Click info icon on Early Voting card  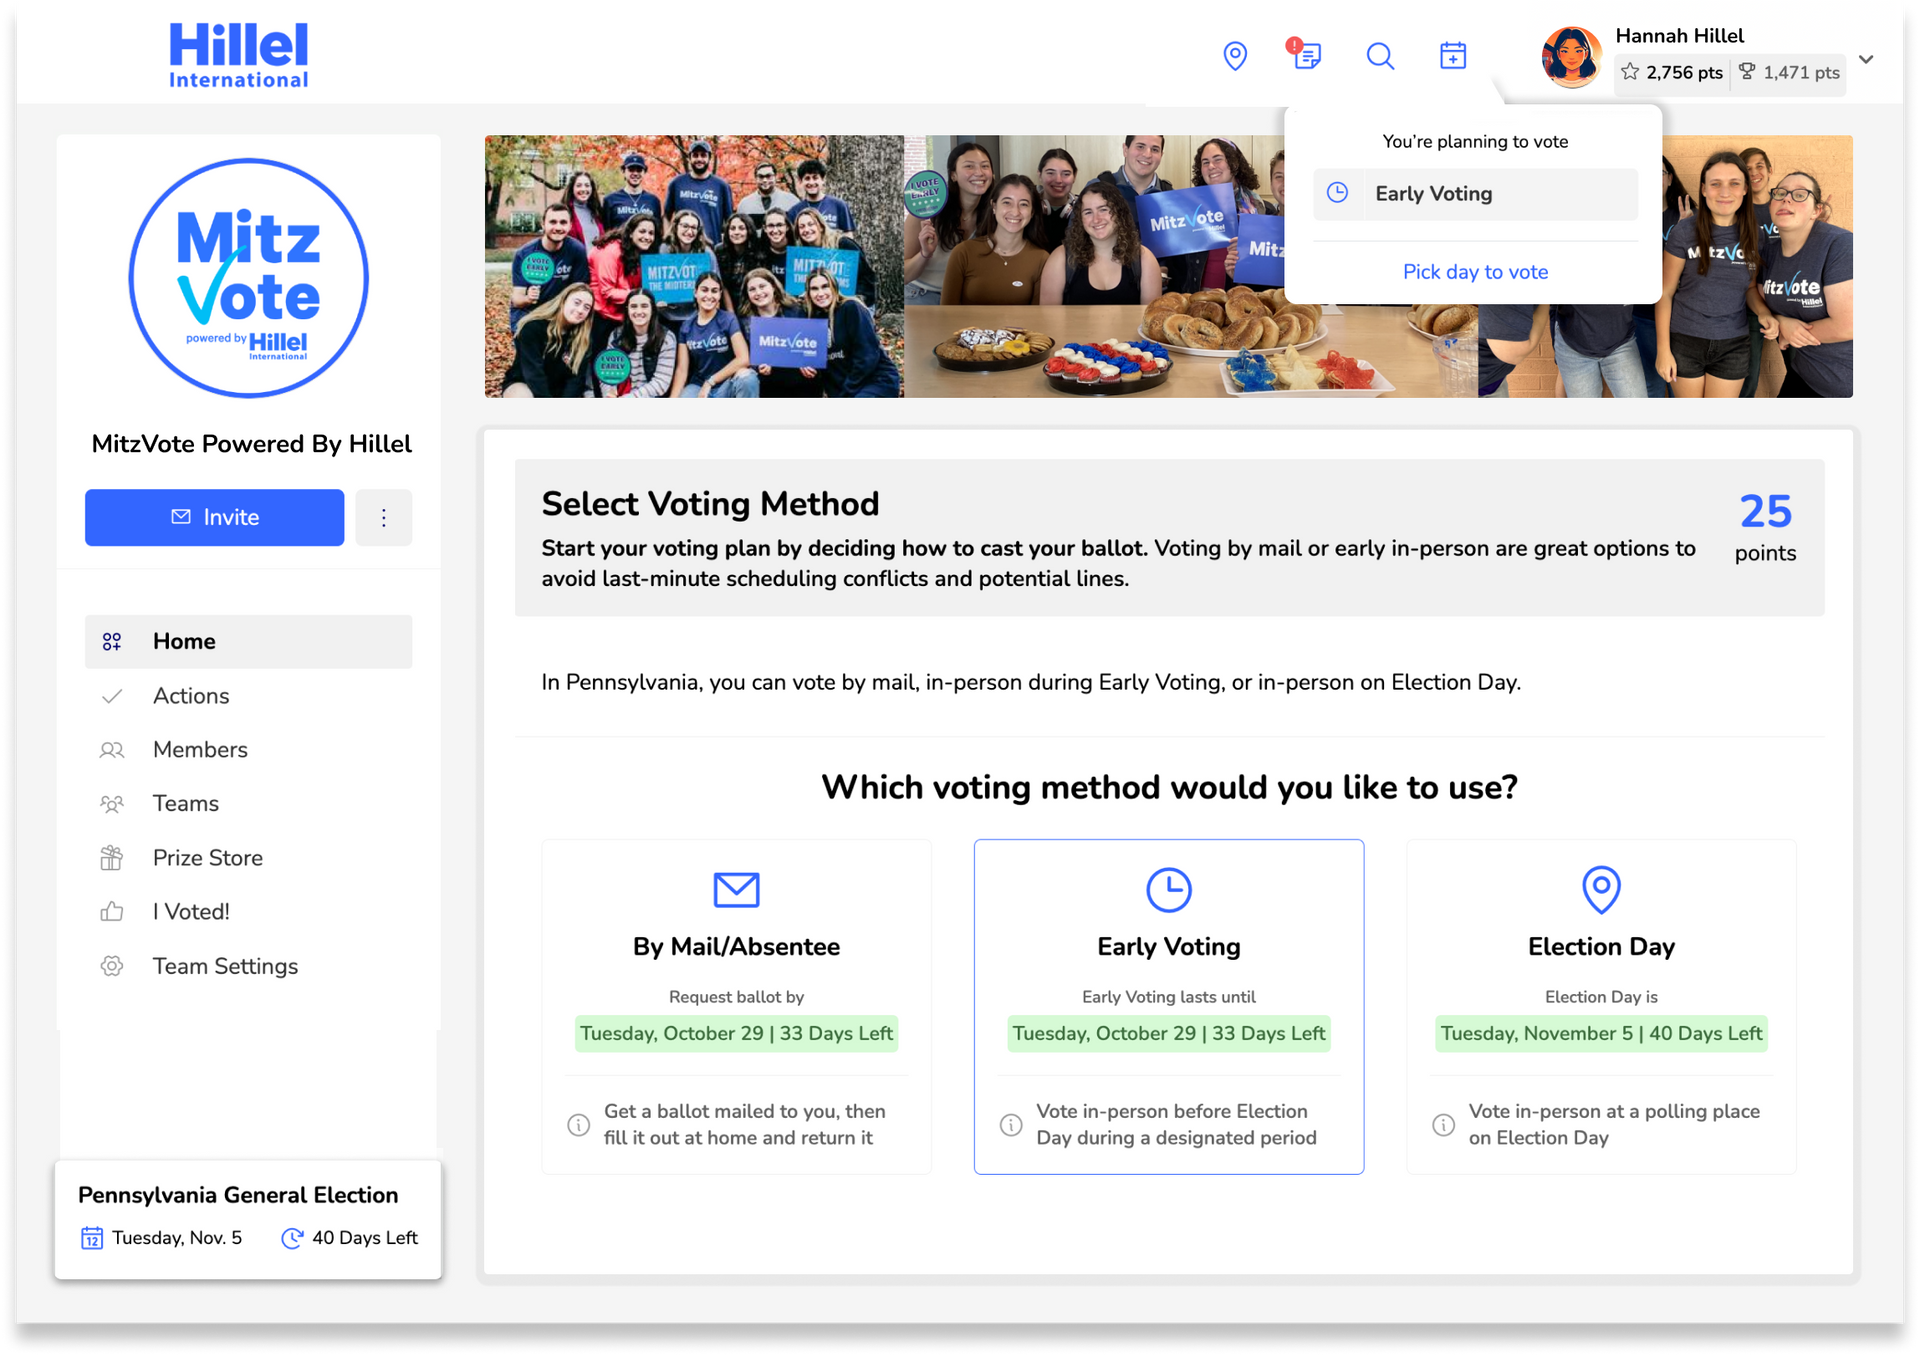[1011, 1125]
